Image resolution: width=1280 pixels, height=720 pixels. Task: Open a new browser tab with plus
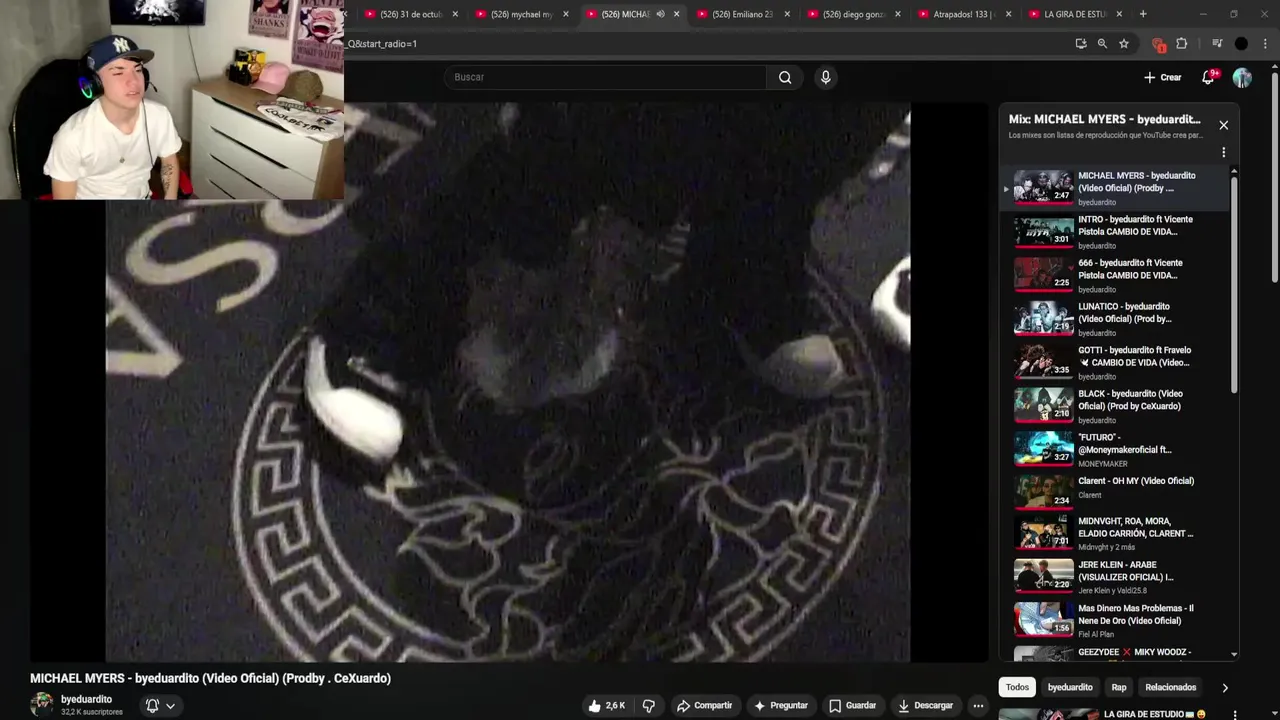point(1143,14)
